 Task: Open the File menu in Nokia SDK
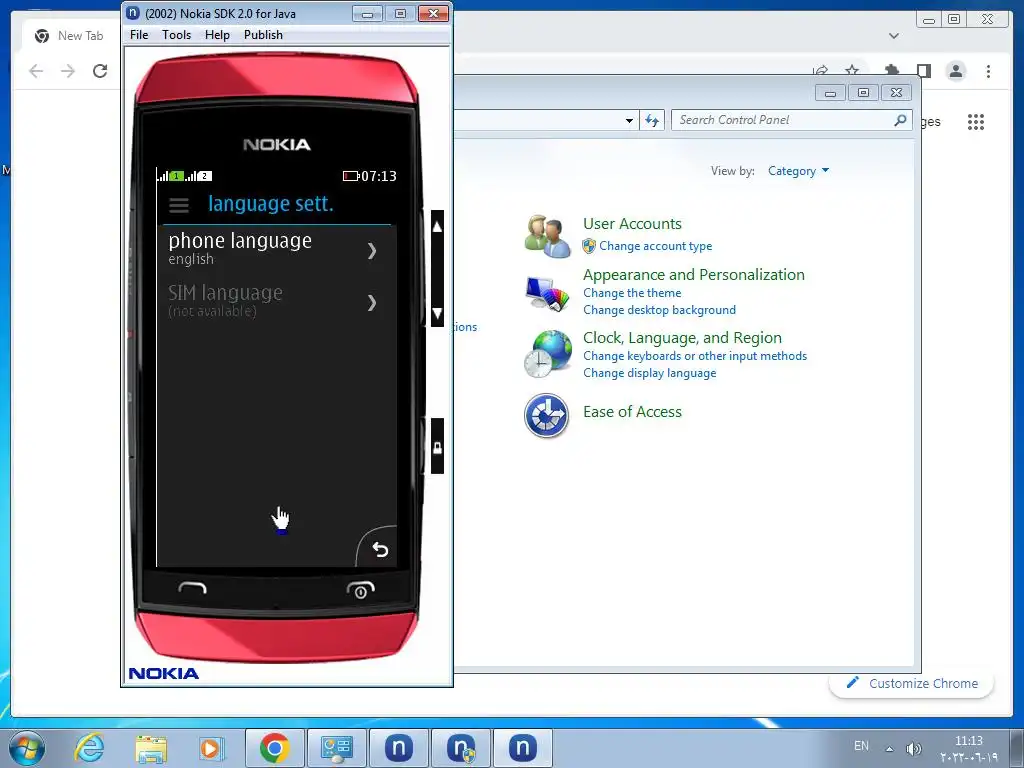point(138,35)
